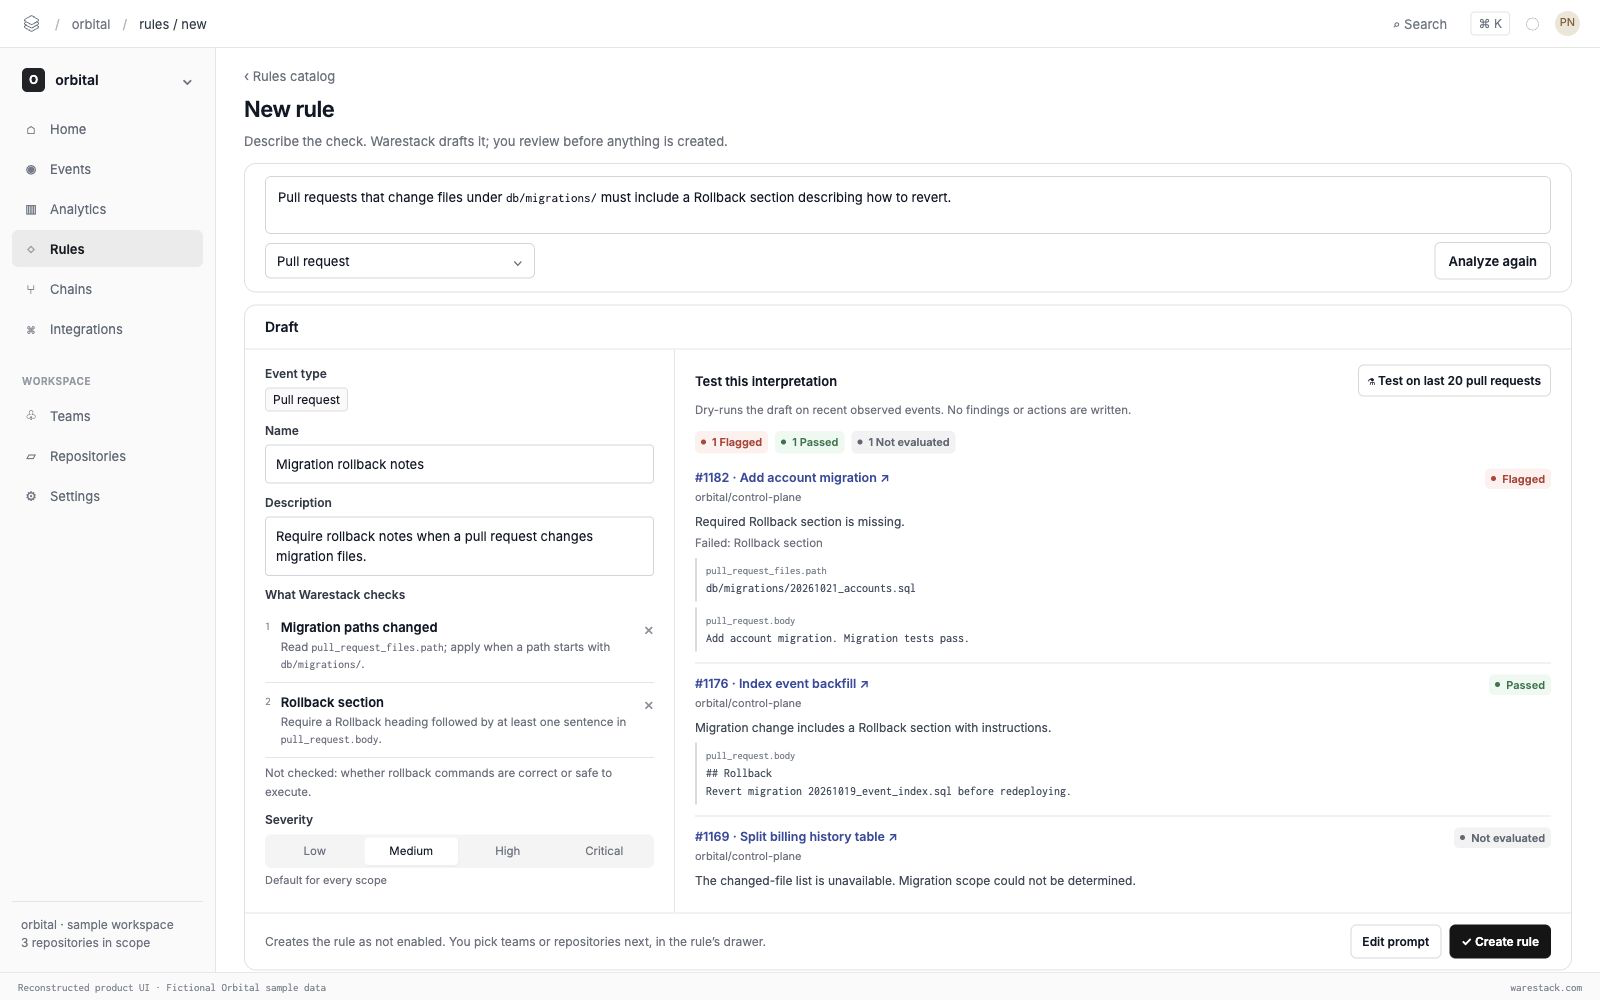The height and width of the screenshot is (1000, 1600).
Task: Set severity to Low
Action: point(314,851)
